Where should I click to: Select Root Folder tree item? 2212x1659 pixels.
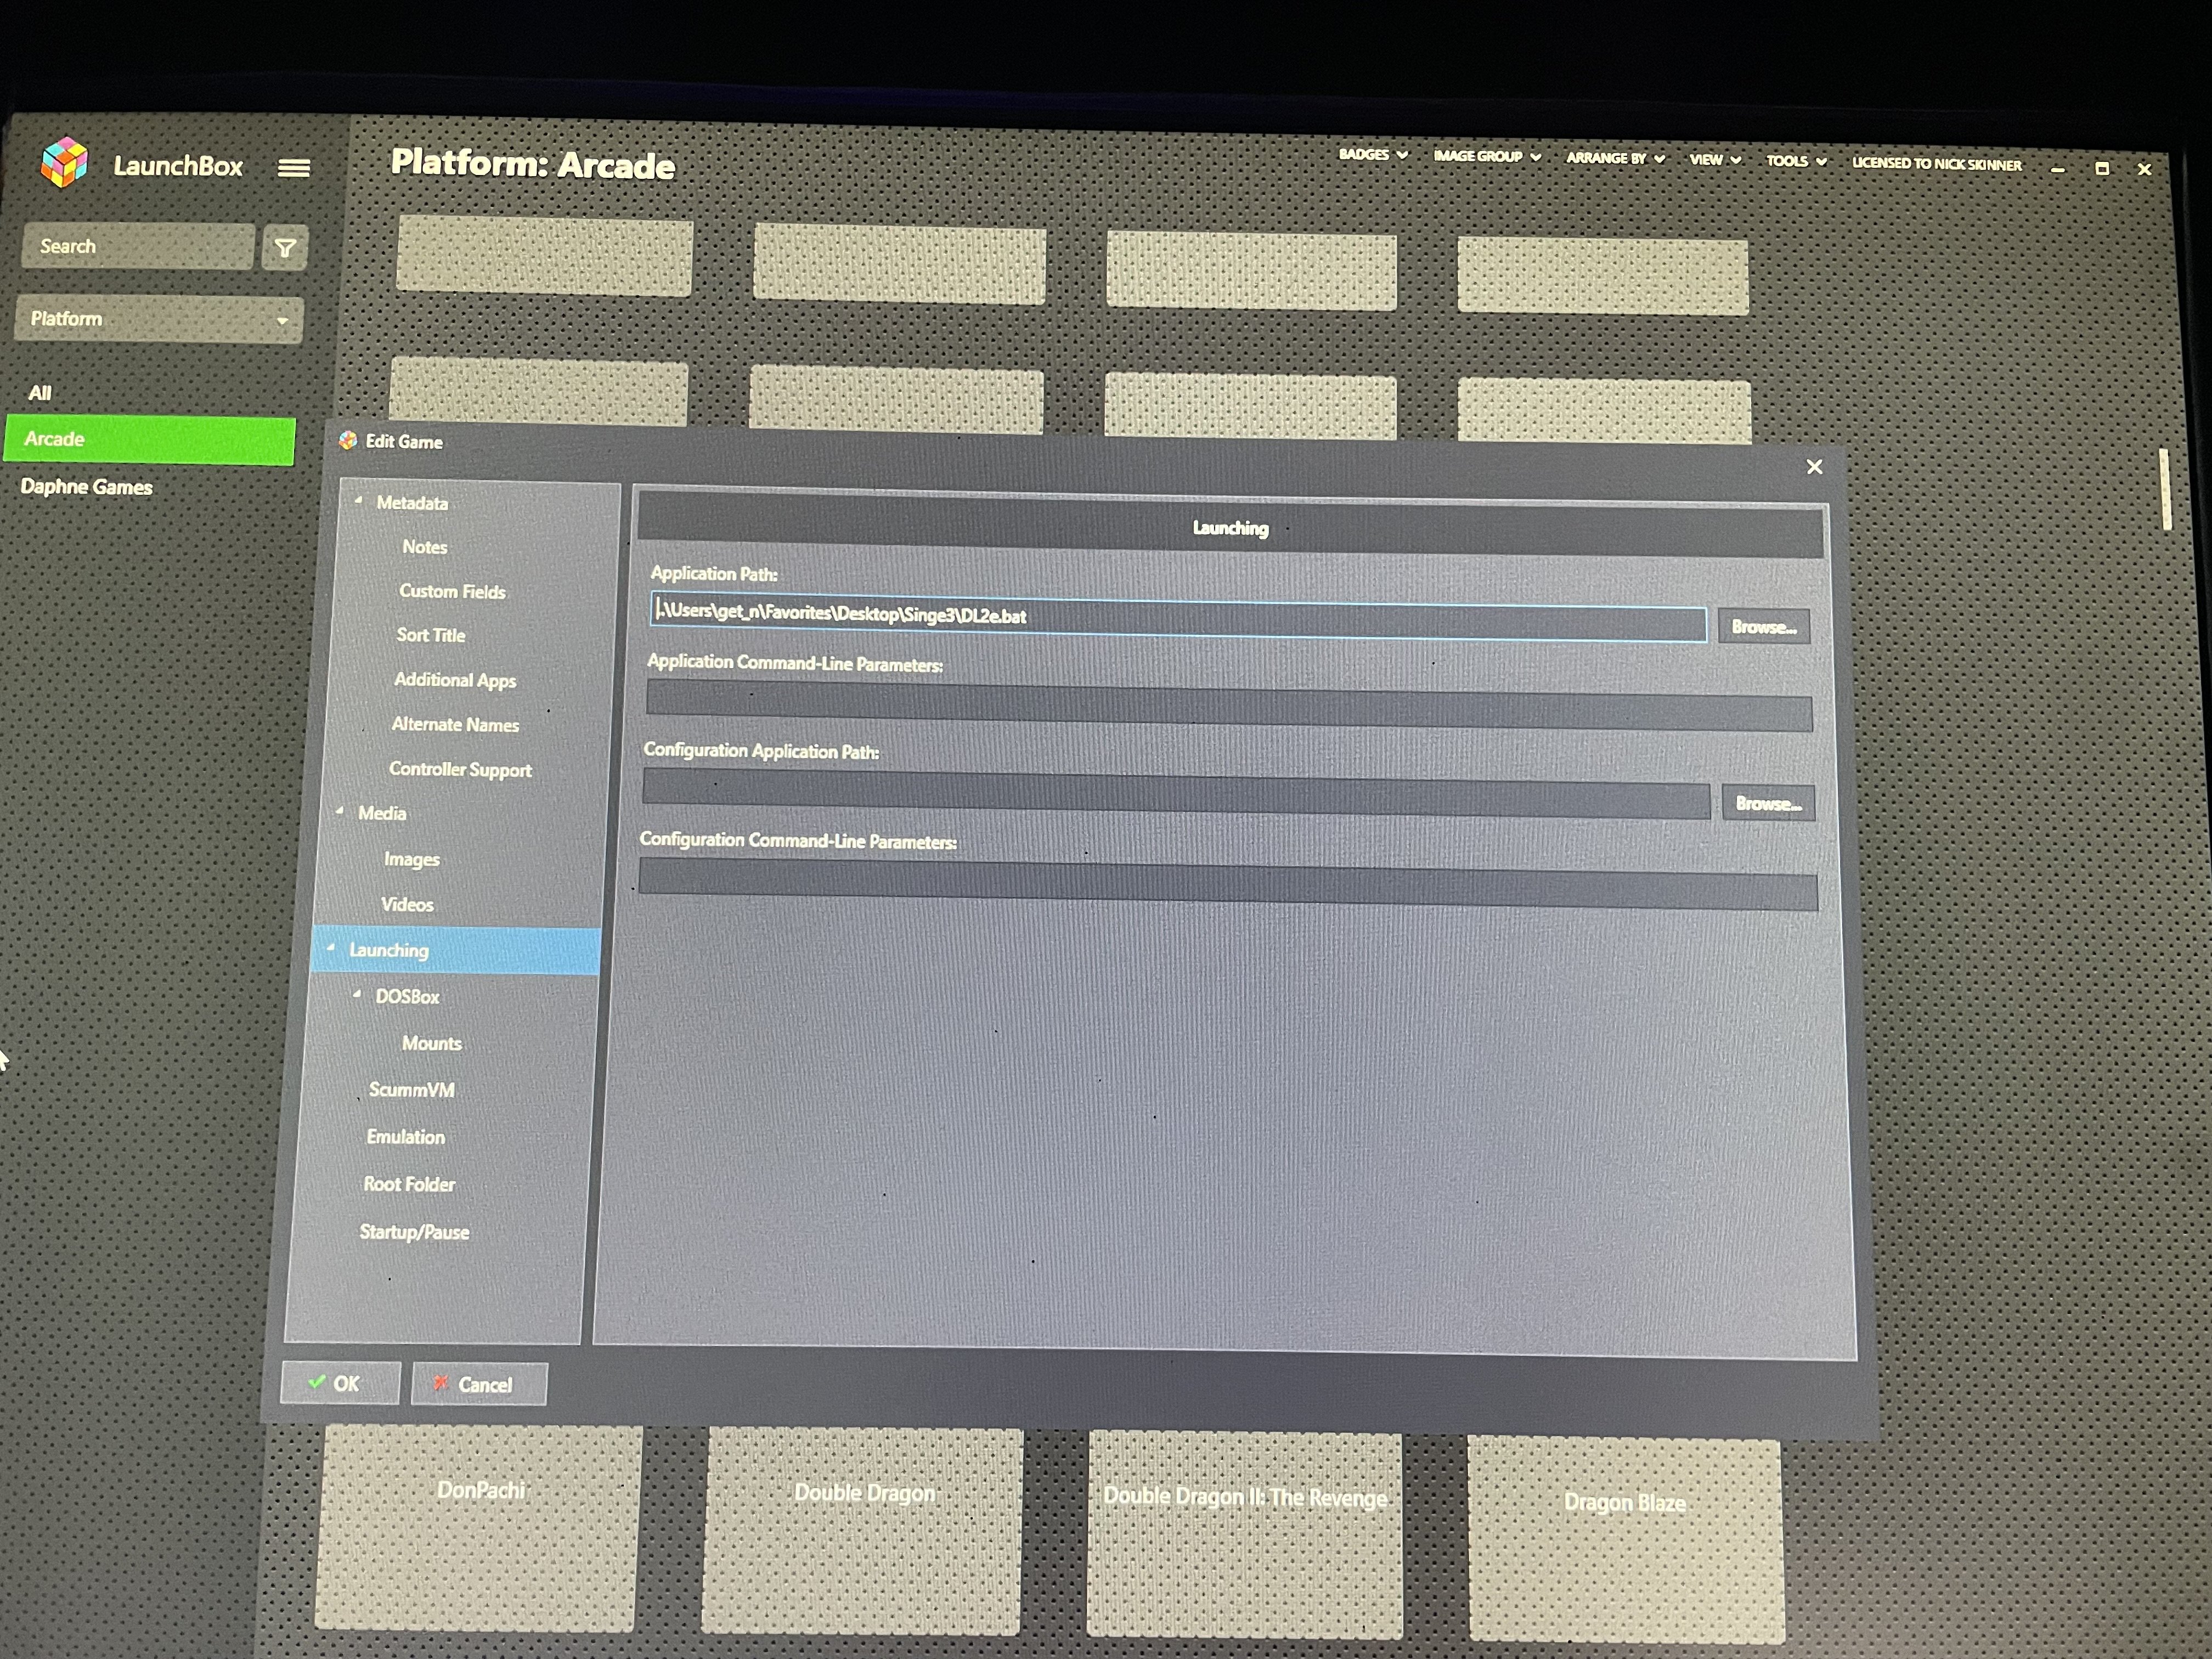pos(409,1184)
